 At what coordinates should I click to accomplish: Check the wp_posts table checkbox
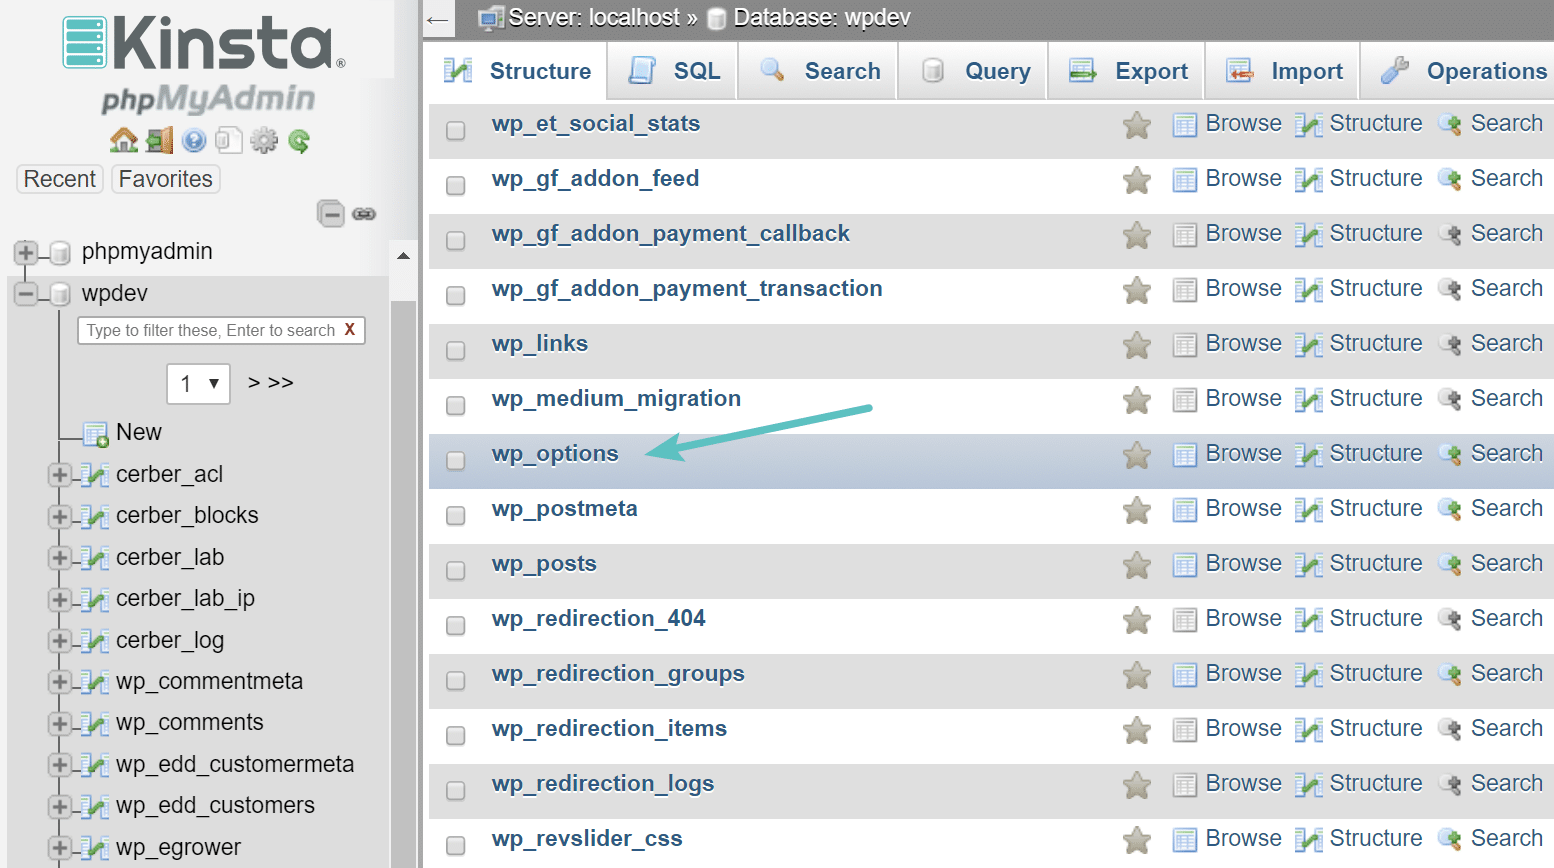(455, 570)
